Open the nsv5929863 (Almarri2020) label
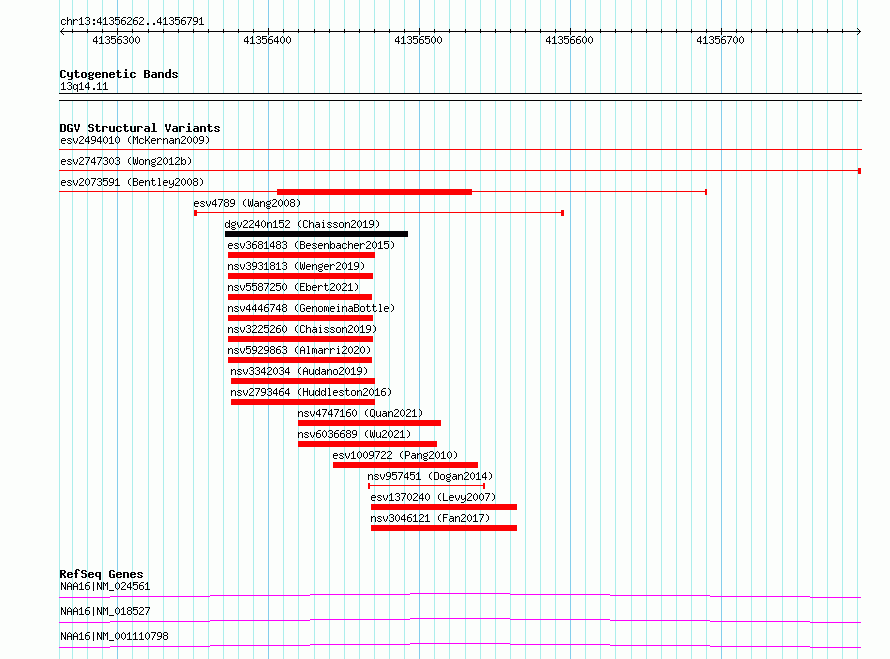Image resolution: width=890 pixels, height=659 pixels. point(299,350)
